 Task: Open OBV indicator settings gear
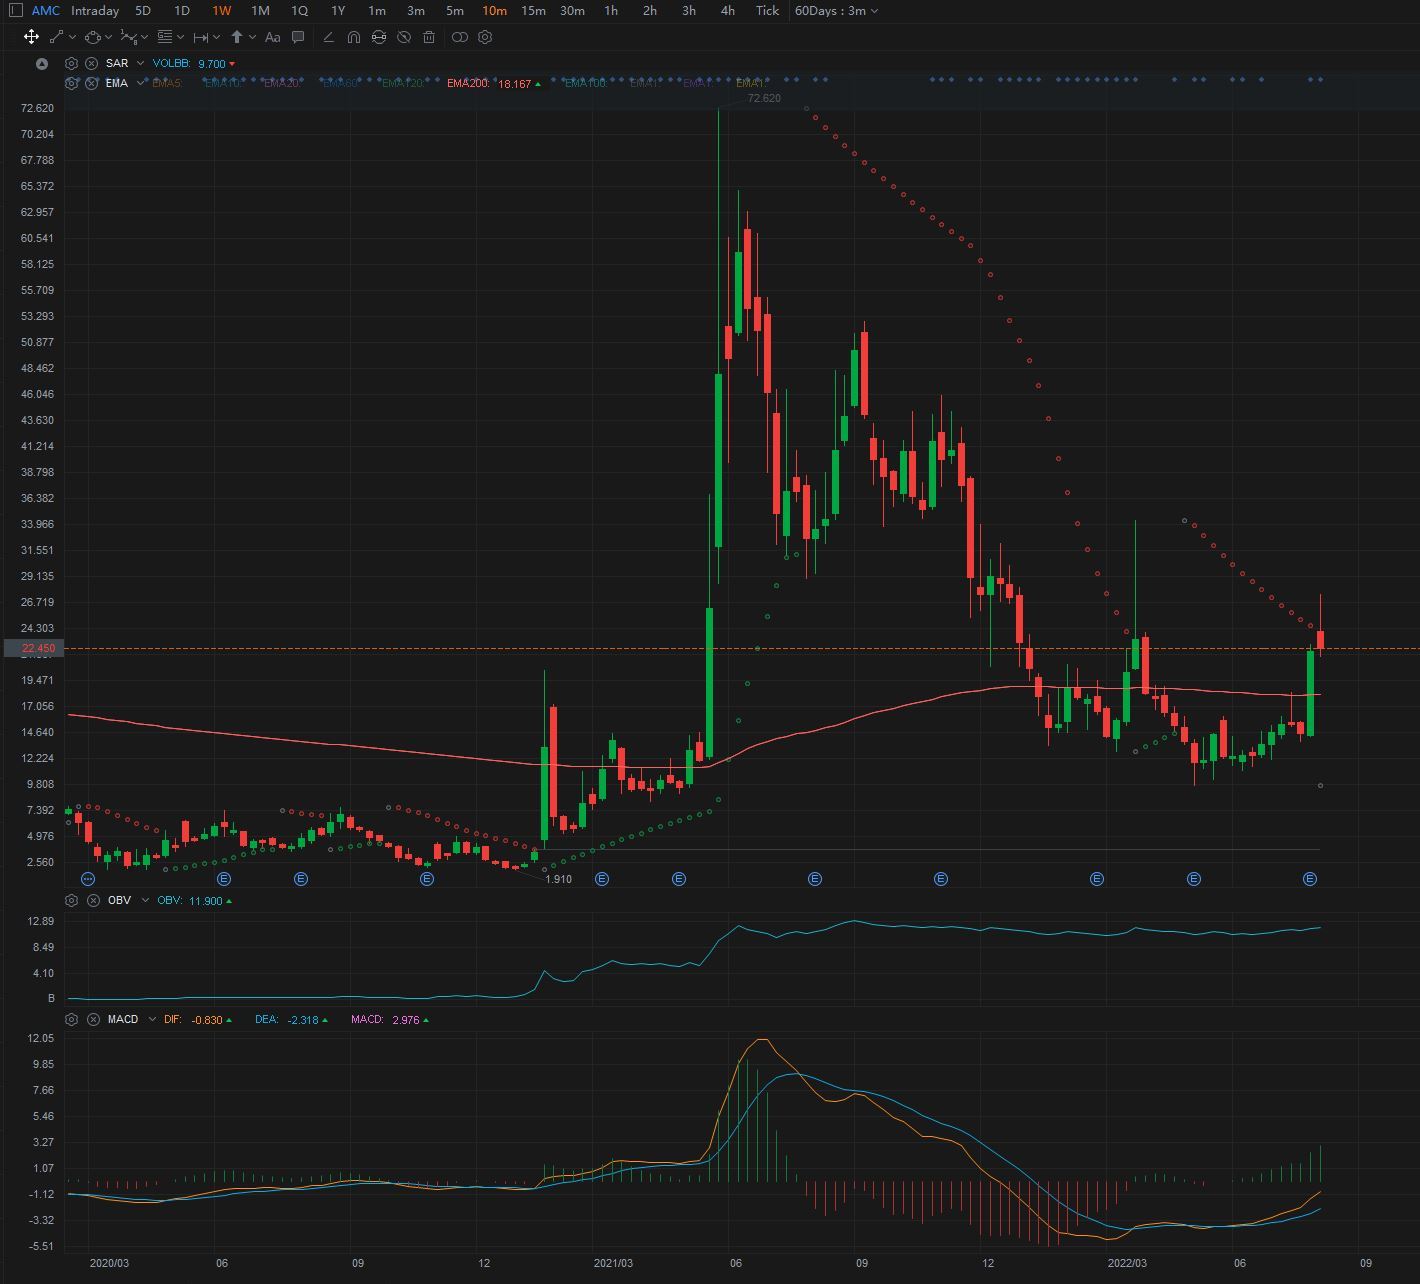coord(71,900)
